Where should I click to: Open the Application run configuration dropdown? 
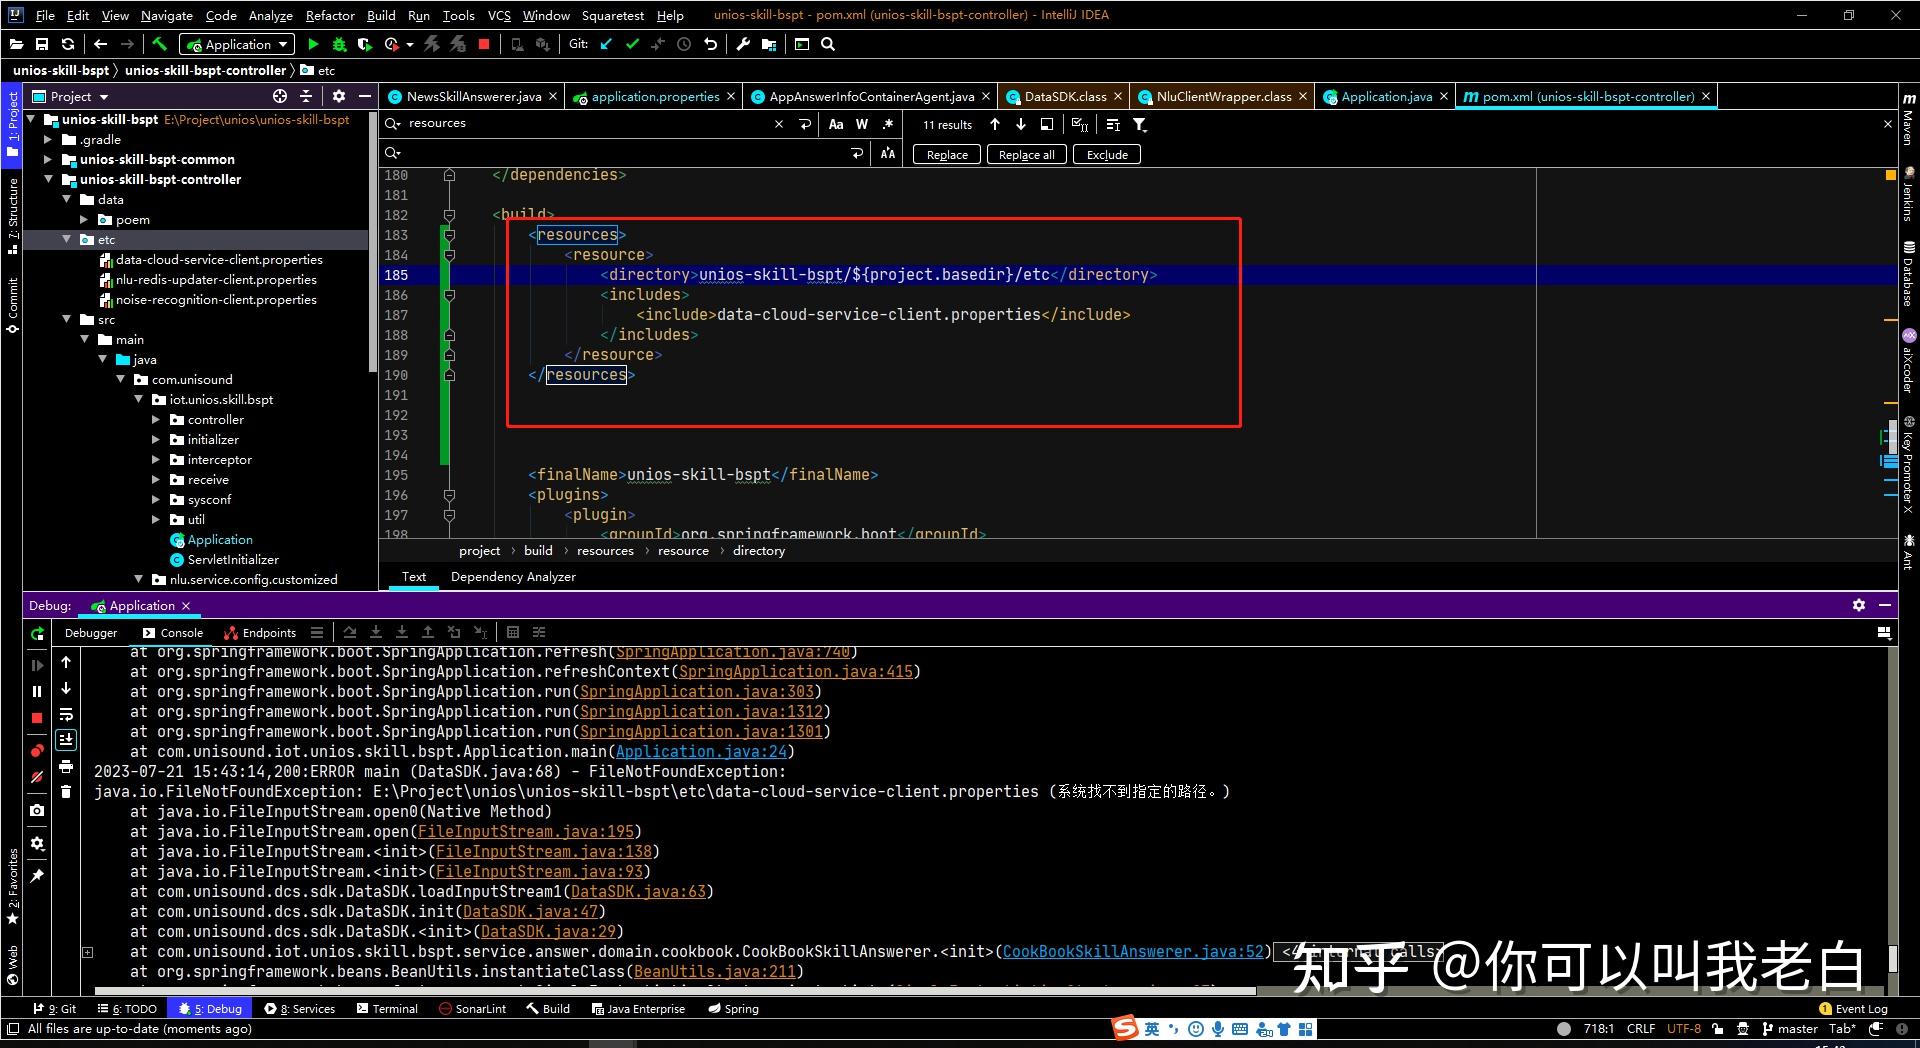(x=237, y=44)
